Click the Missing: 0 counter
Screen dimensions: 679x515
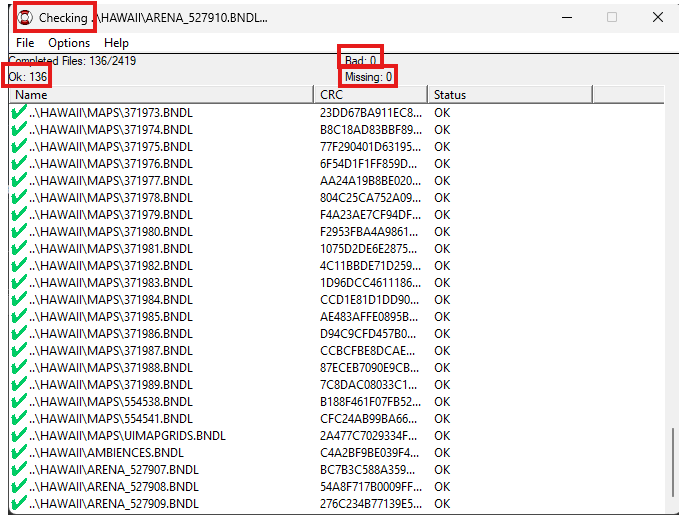tap(369, 77)
